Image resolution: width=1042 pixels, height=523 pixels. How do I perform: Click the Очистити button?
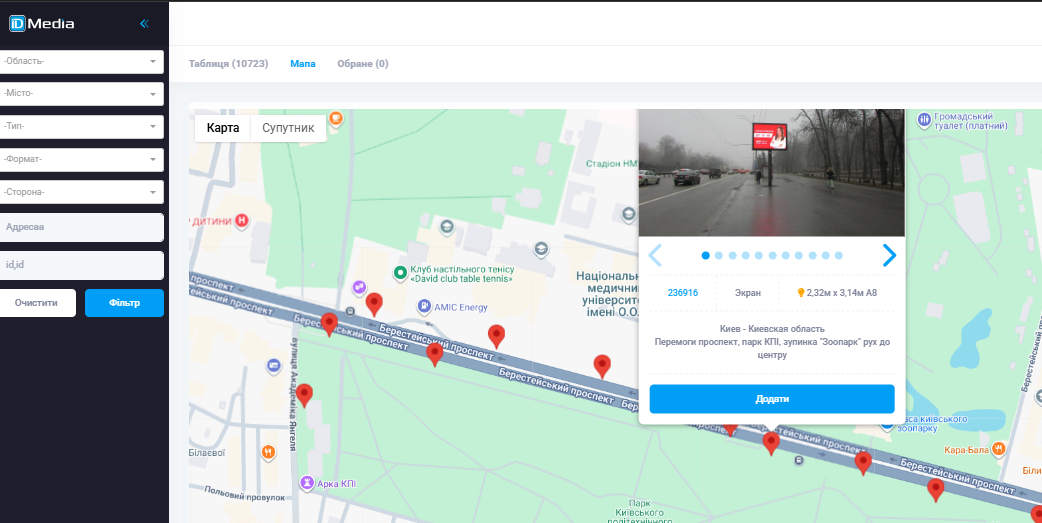tap(37, 302)
